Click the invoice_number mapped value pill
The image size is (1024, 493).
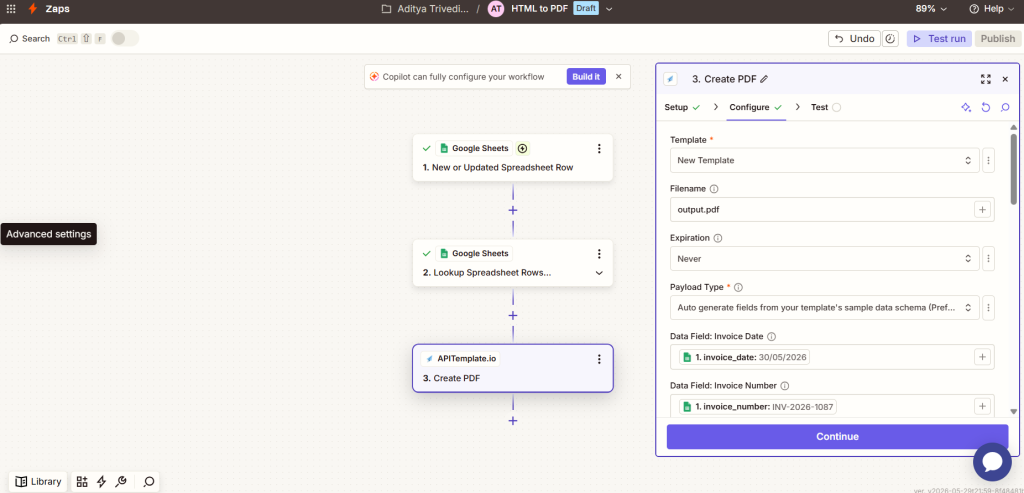click(x=758, y=407)
